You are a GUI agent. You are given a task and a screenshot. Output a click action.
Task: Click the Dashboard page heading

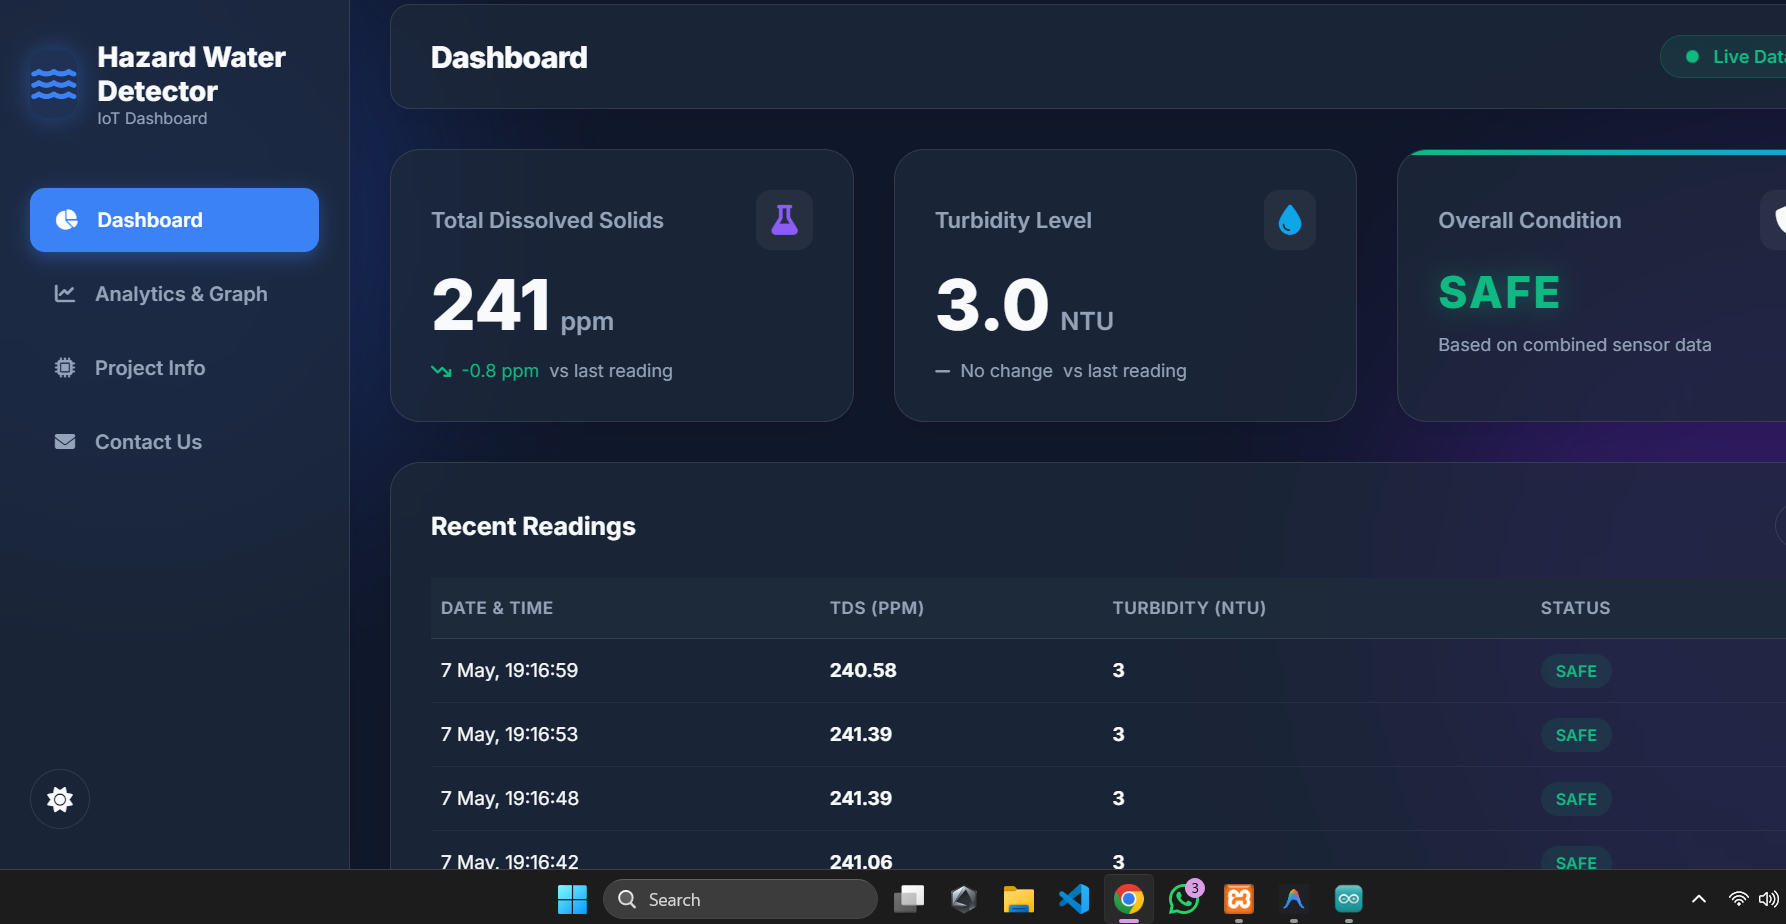coord(509,58)
